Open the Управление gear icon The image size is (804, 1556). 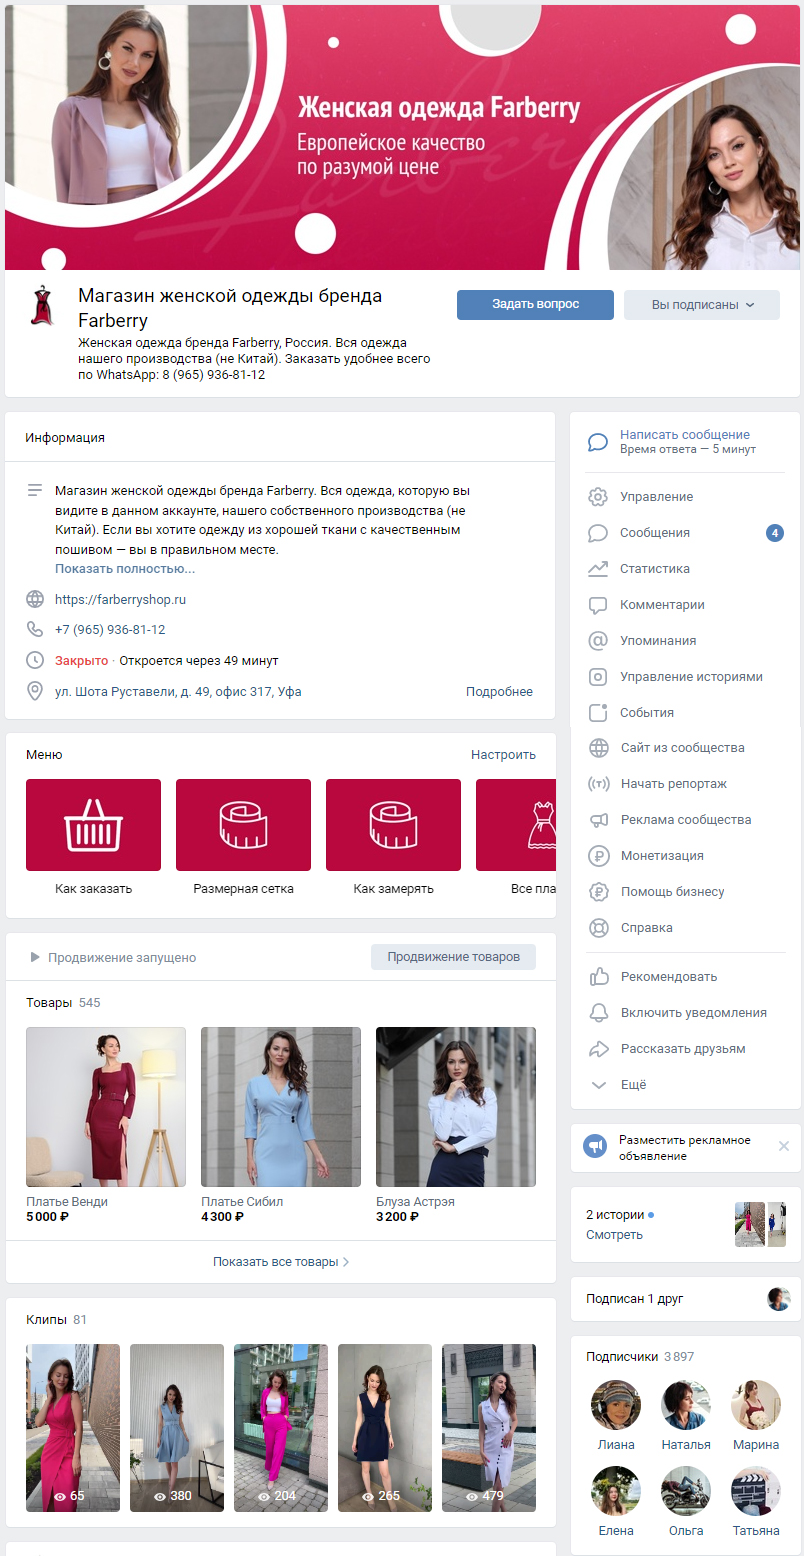click(x=598, y=497)
